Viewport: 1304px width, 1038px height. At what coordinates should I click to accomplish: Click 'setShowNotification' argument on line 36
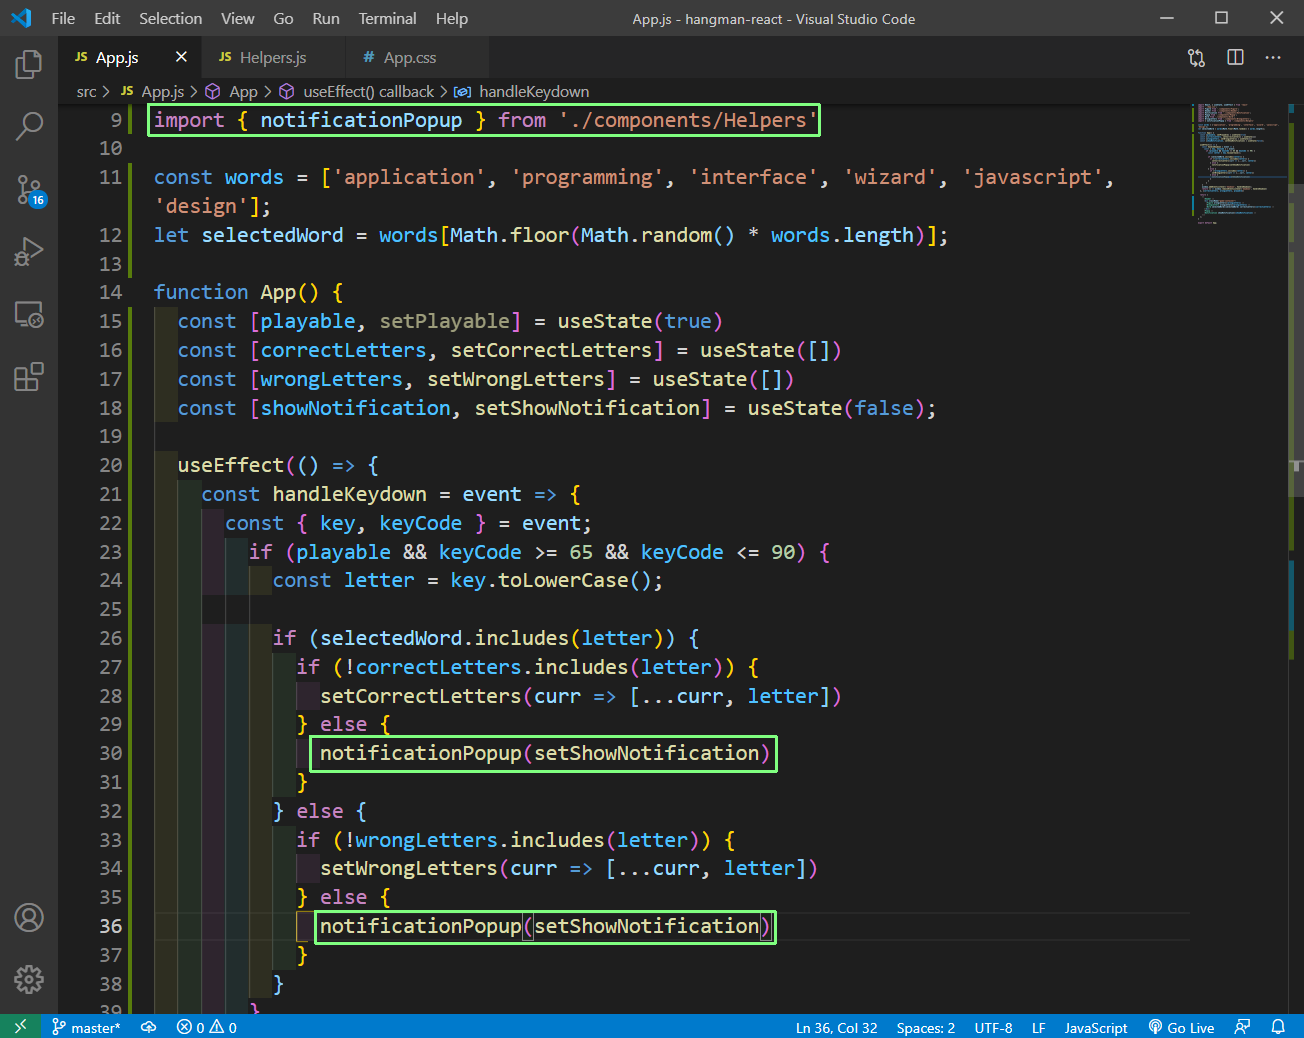pos(646,926)
